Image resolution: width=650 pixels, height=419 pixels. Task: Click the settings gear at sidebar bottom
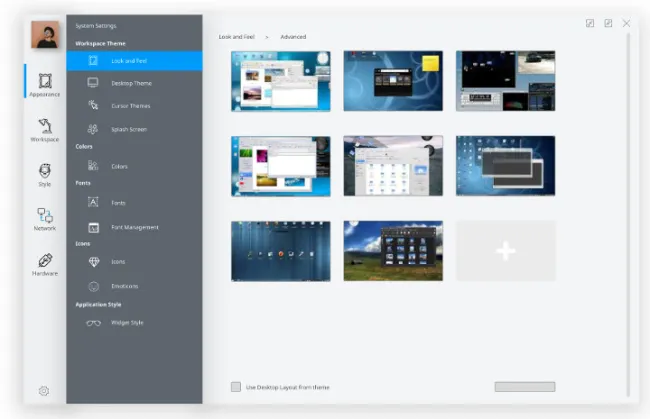(44, 391)
